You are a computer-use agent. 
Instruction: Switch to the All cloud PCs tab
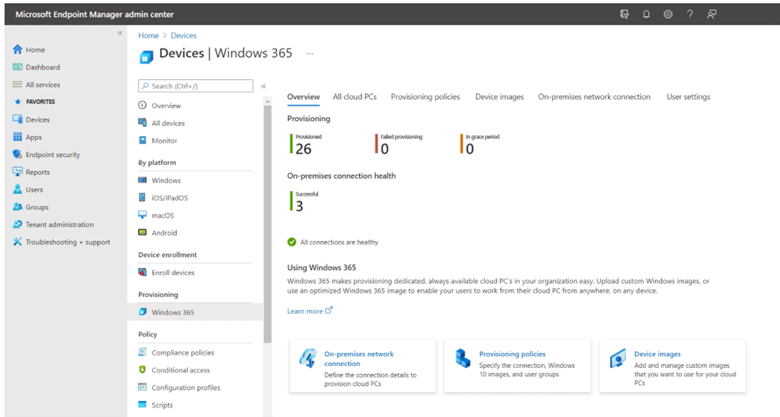[x=355, y=97]
